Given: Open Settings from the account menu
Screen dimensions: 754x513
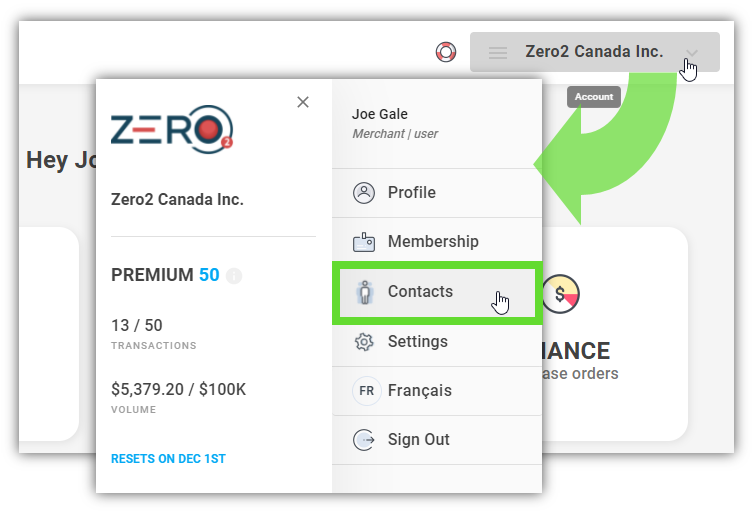Looking at the screenshot, I should coord(437,342).
